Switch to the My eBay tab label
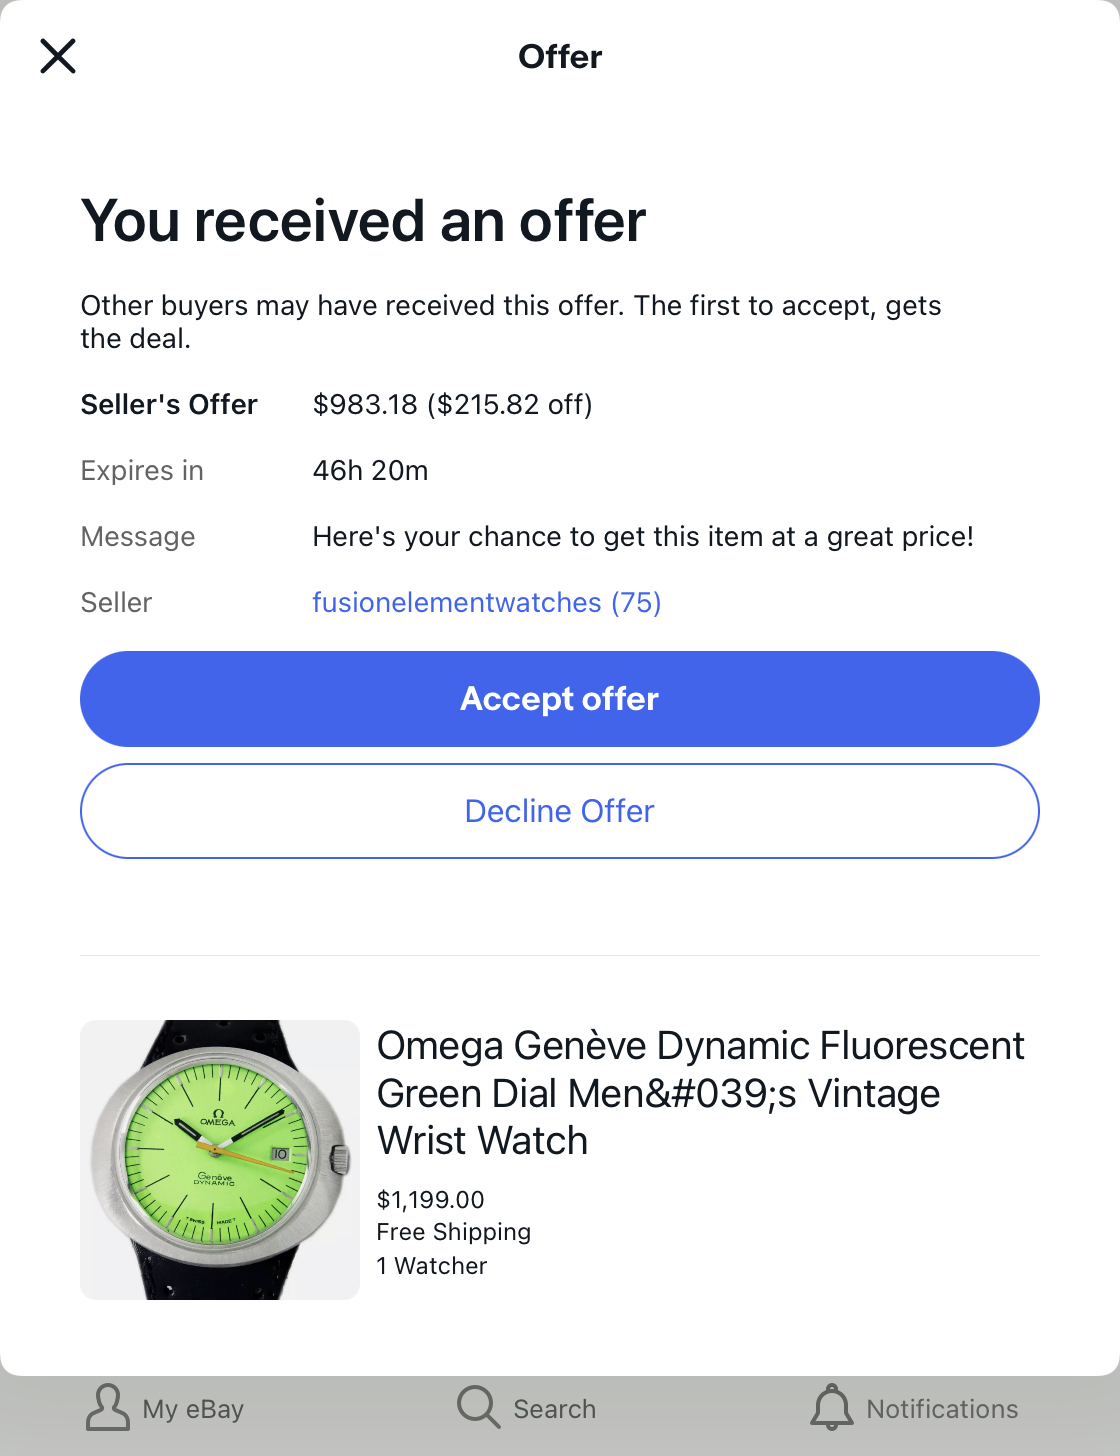This screenshot has height=1456, width=1120. pyautogui.click(x=193, y=1409)
